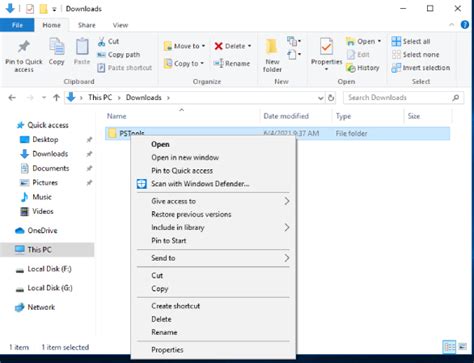This screenshot has height=363, width=474.
Task: Expand the Give access to submenu
Action: (286, 201)
